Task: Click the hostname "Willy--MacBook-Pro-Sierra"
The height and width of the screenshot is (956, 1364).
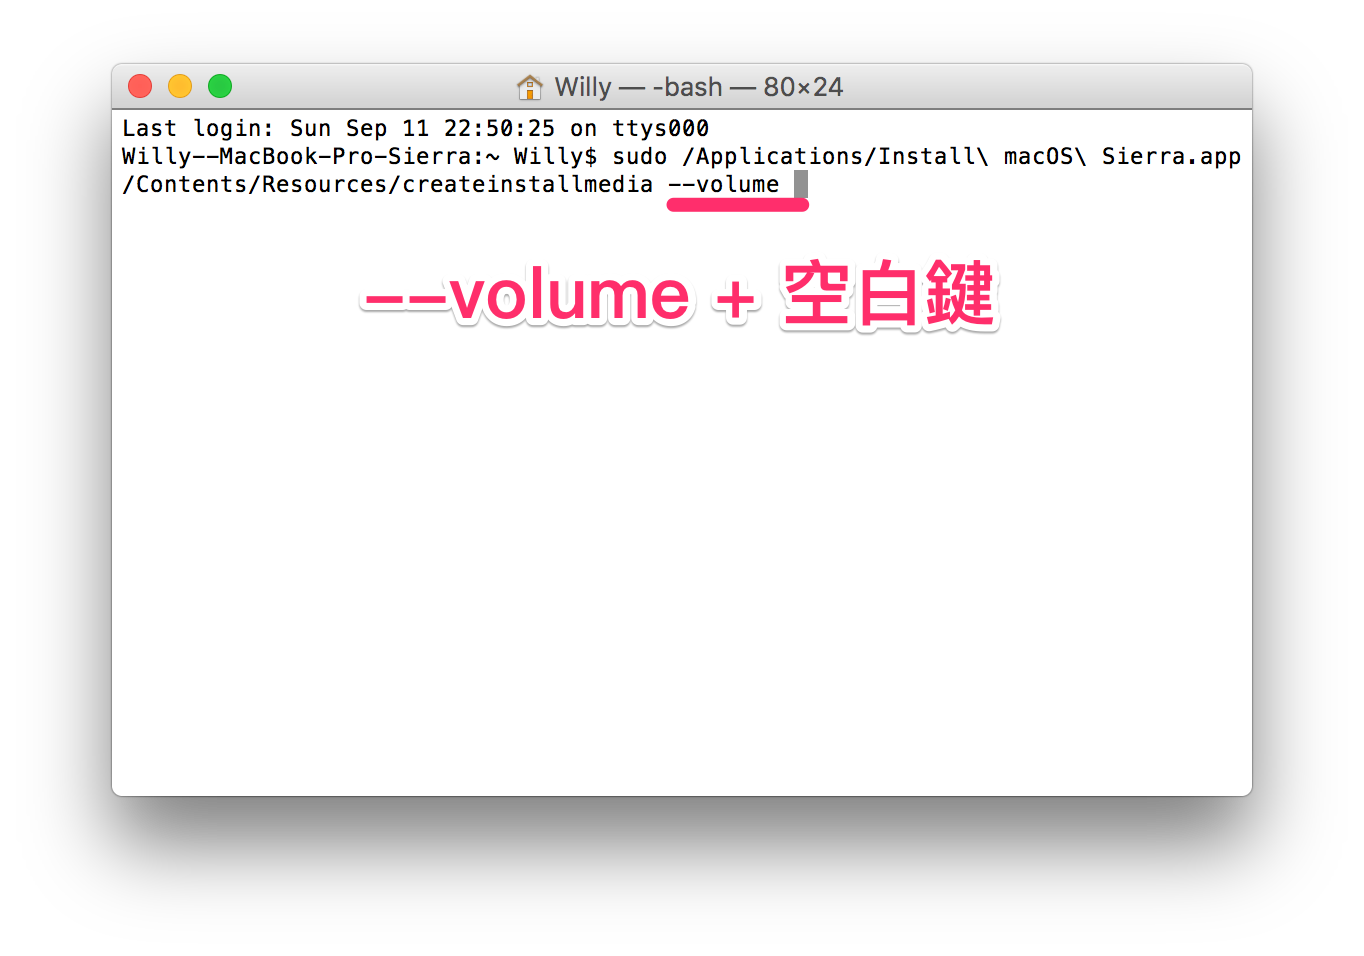Action: pyautogui.click(x=297, y=156)
